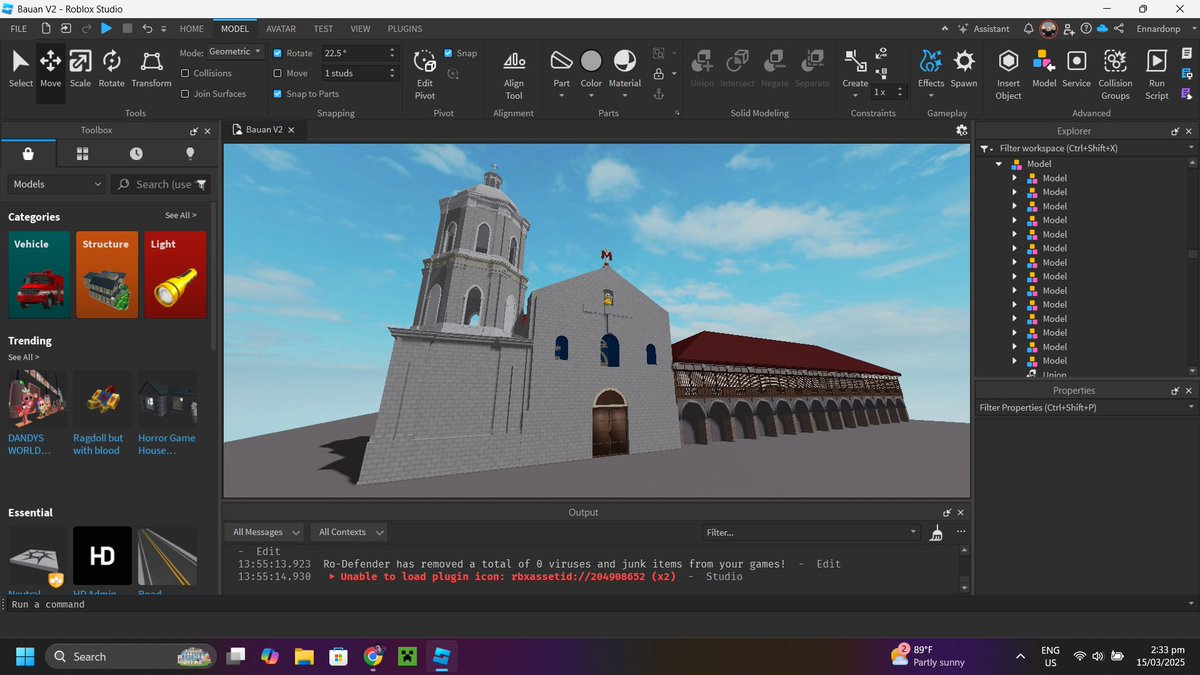
Task: Open Google Chrome from the taskbar
Action: pyautogui.click(x=373, y=656)
